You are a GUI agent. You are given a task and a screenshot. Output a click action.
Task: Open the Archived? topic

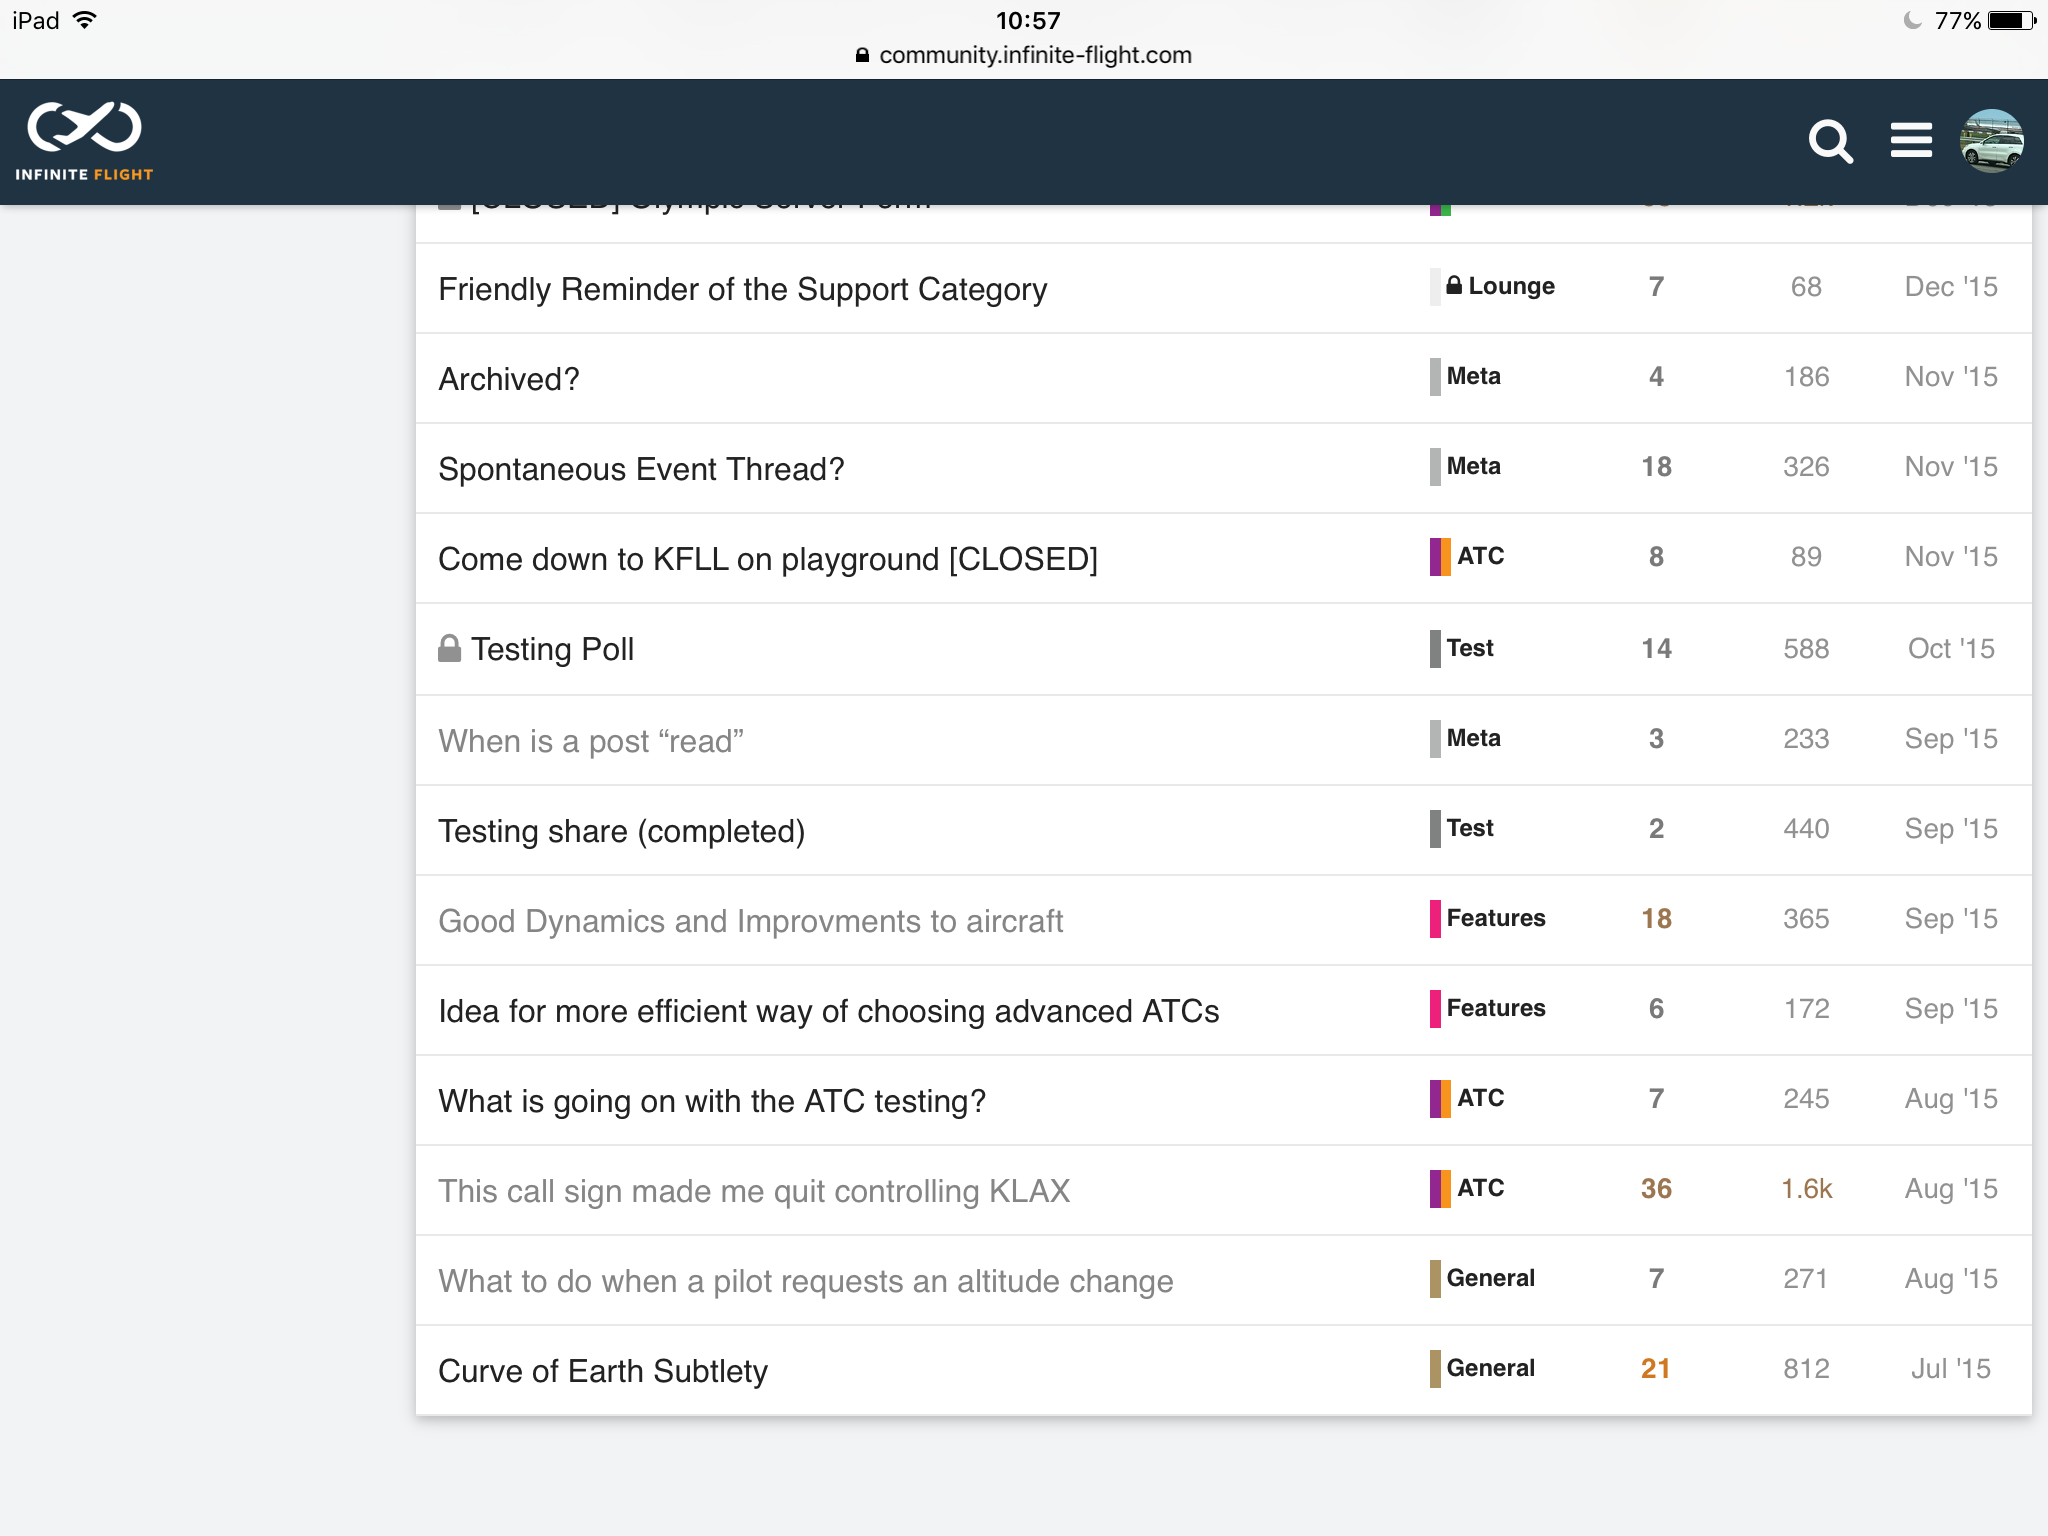click(x=508, y=379)
